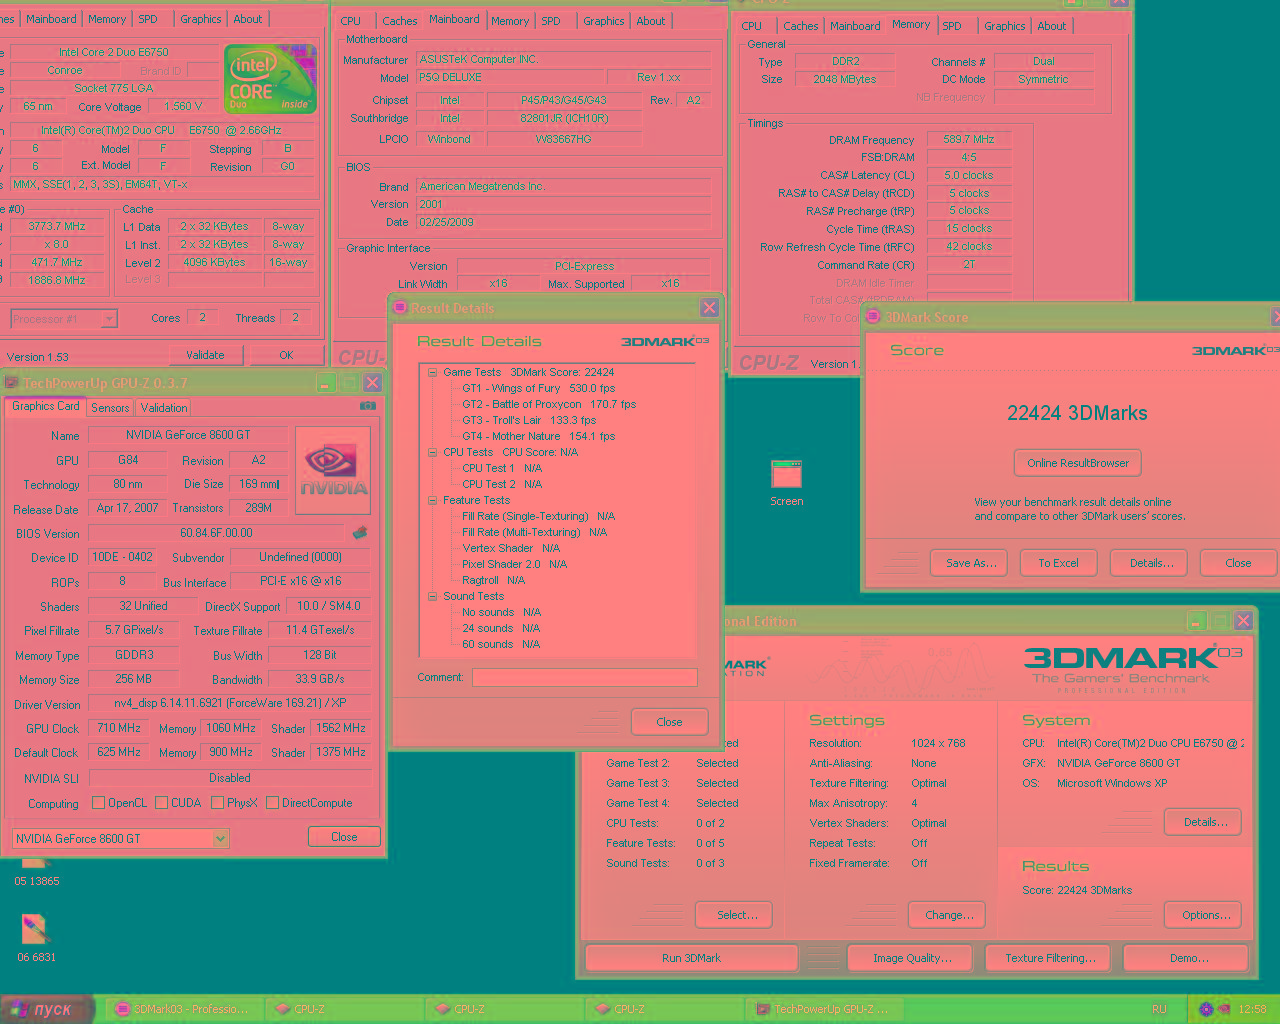Click the 3DMark Score window title icon
1280x1024 pixels.
pos(872,317)
